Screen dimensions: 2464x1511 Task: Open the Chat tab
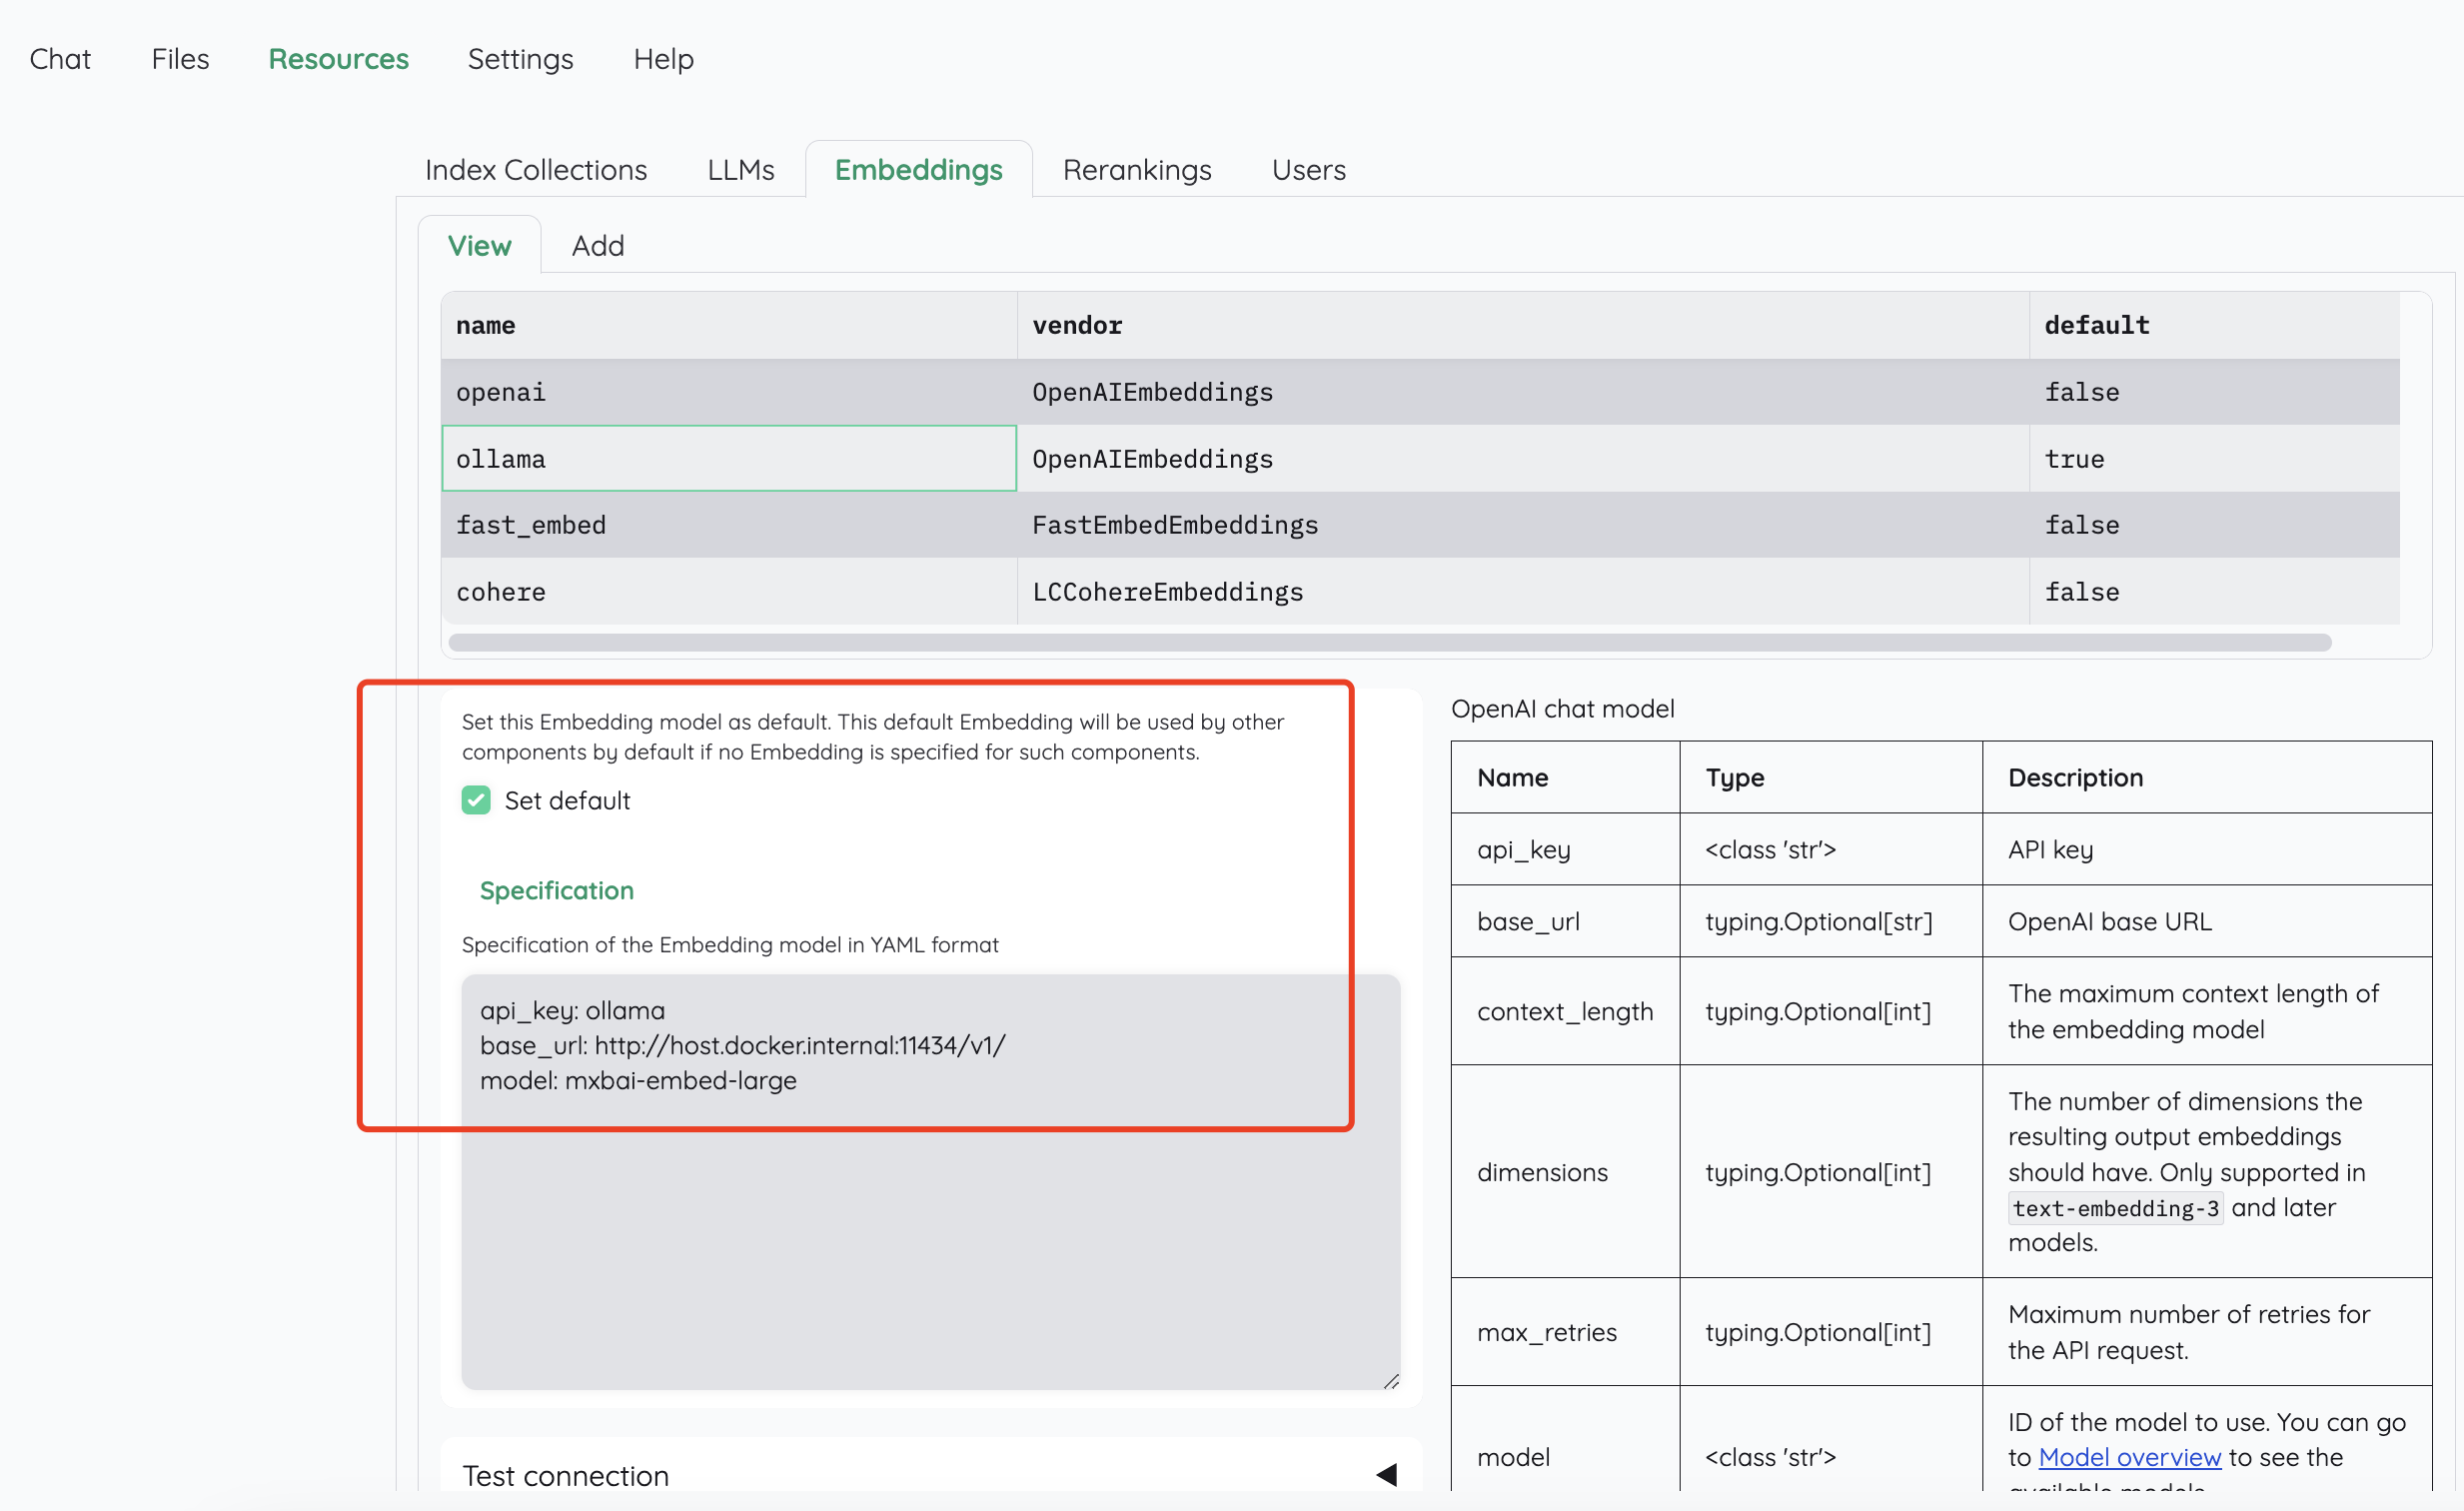click(60, 59)
